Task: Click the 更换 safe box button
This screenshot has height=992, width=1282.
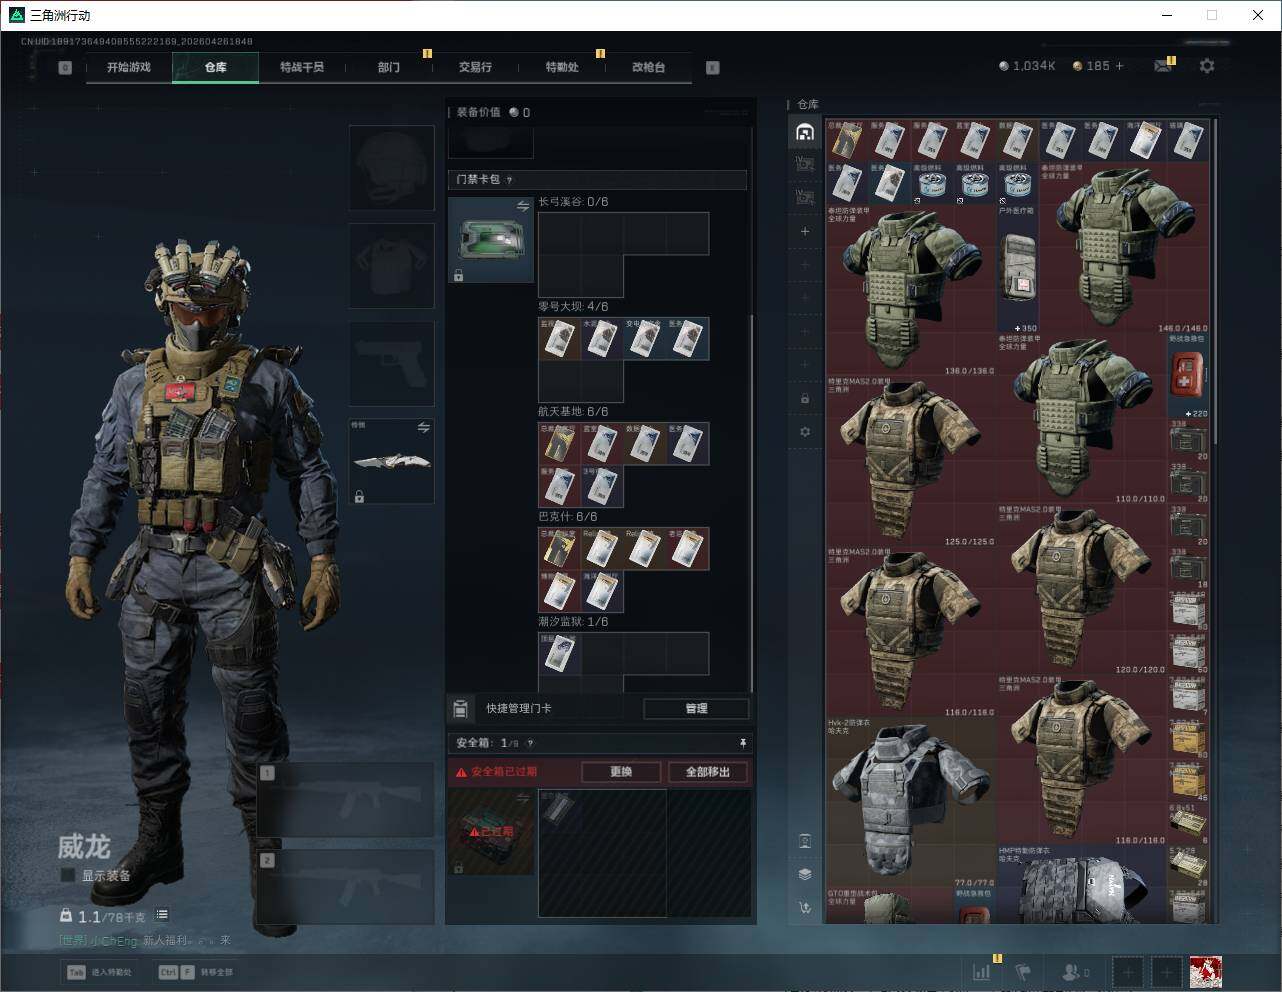Action: tap(621, 772)
